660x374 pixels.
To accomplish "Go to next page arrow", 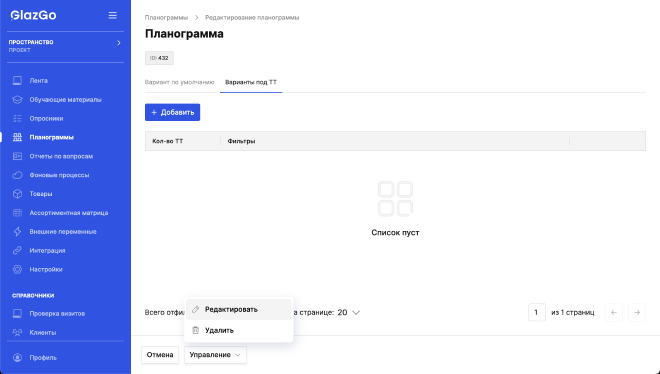I will 637,313.
